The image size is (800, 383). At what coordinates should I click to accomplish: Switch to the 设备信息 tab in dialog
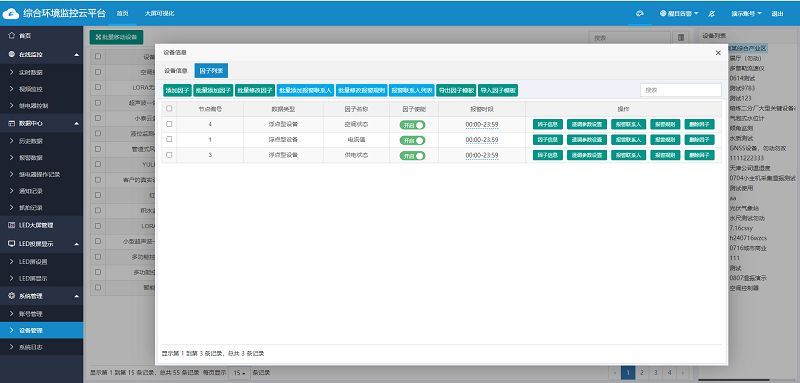coord(176,71)
